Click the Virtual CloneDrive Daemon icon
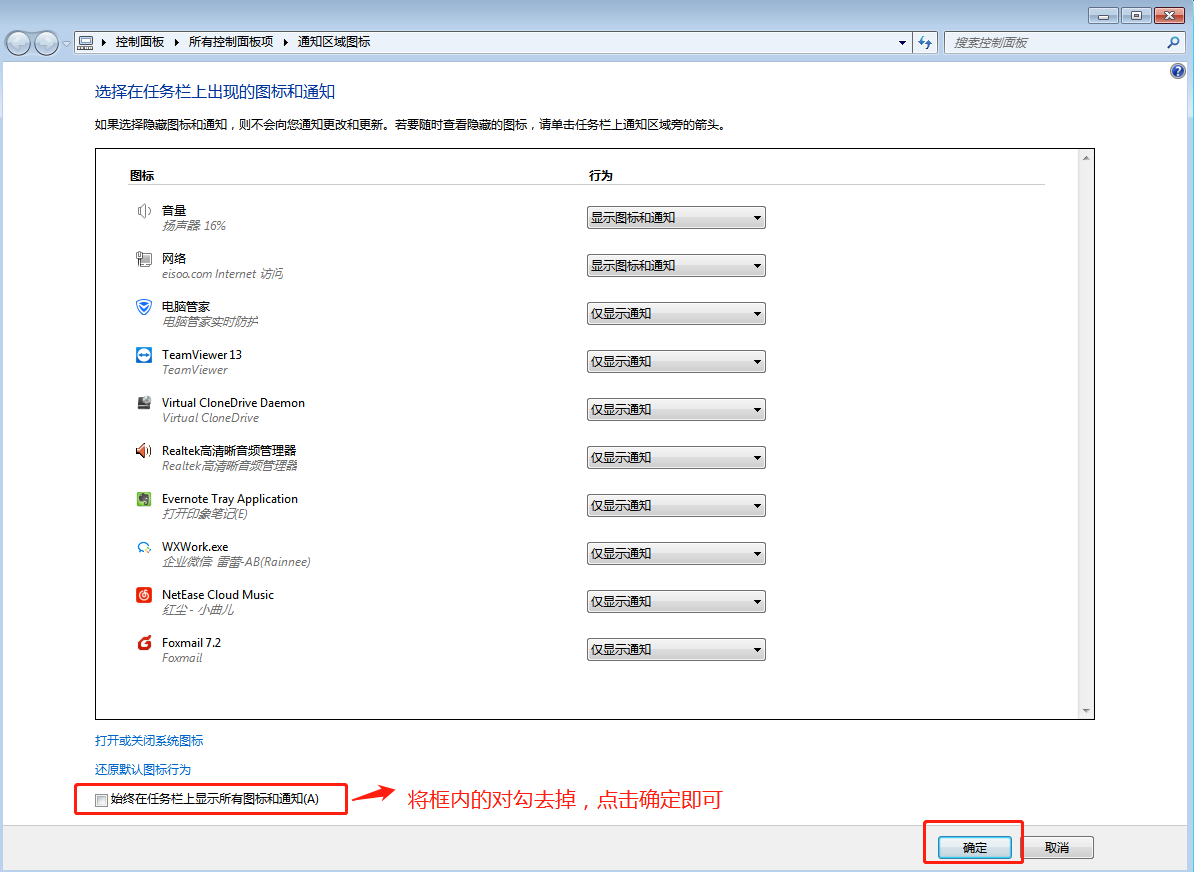This screenshot has height=872, width=1194. click(144, 403)
